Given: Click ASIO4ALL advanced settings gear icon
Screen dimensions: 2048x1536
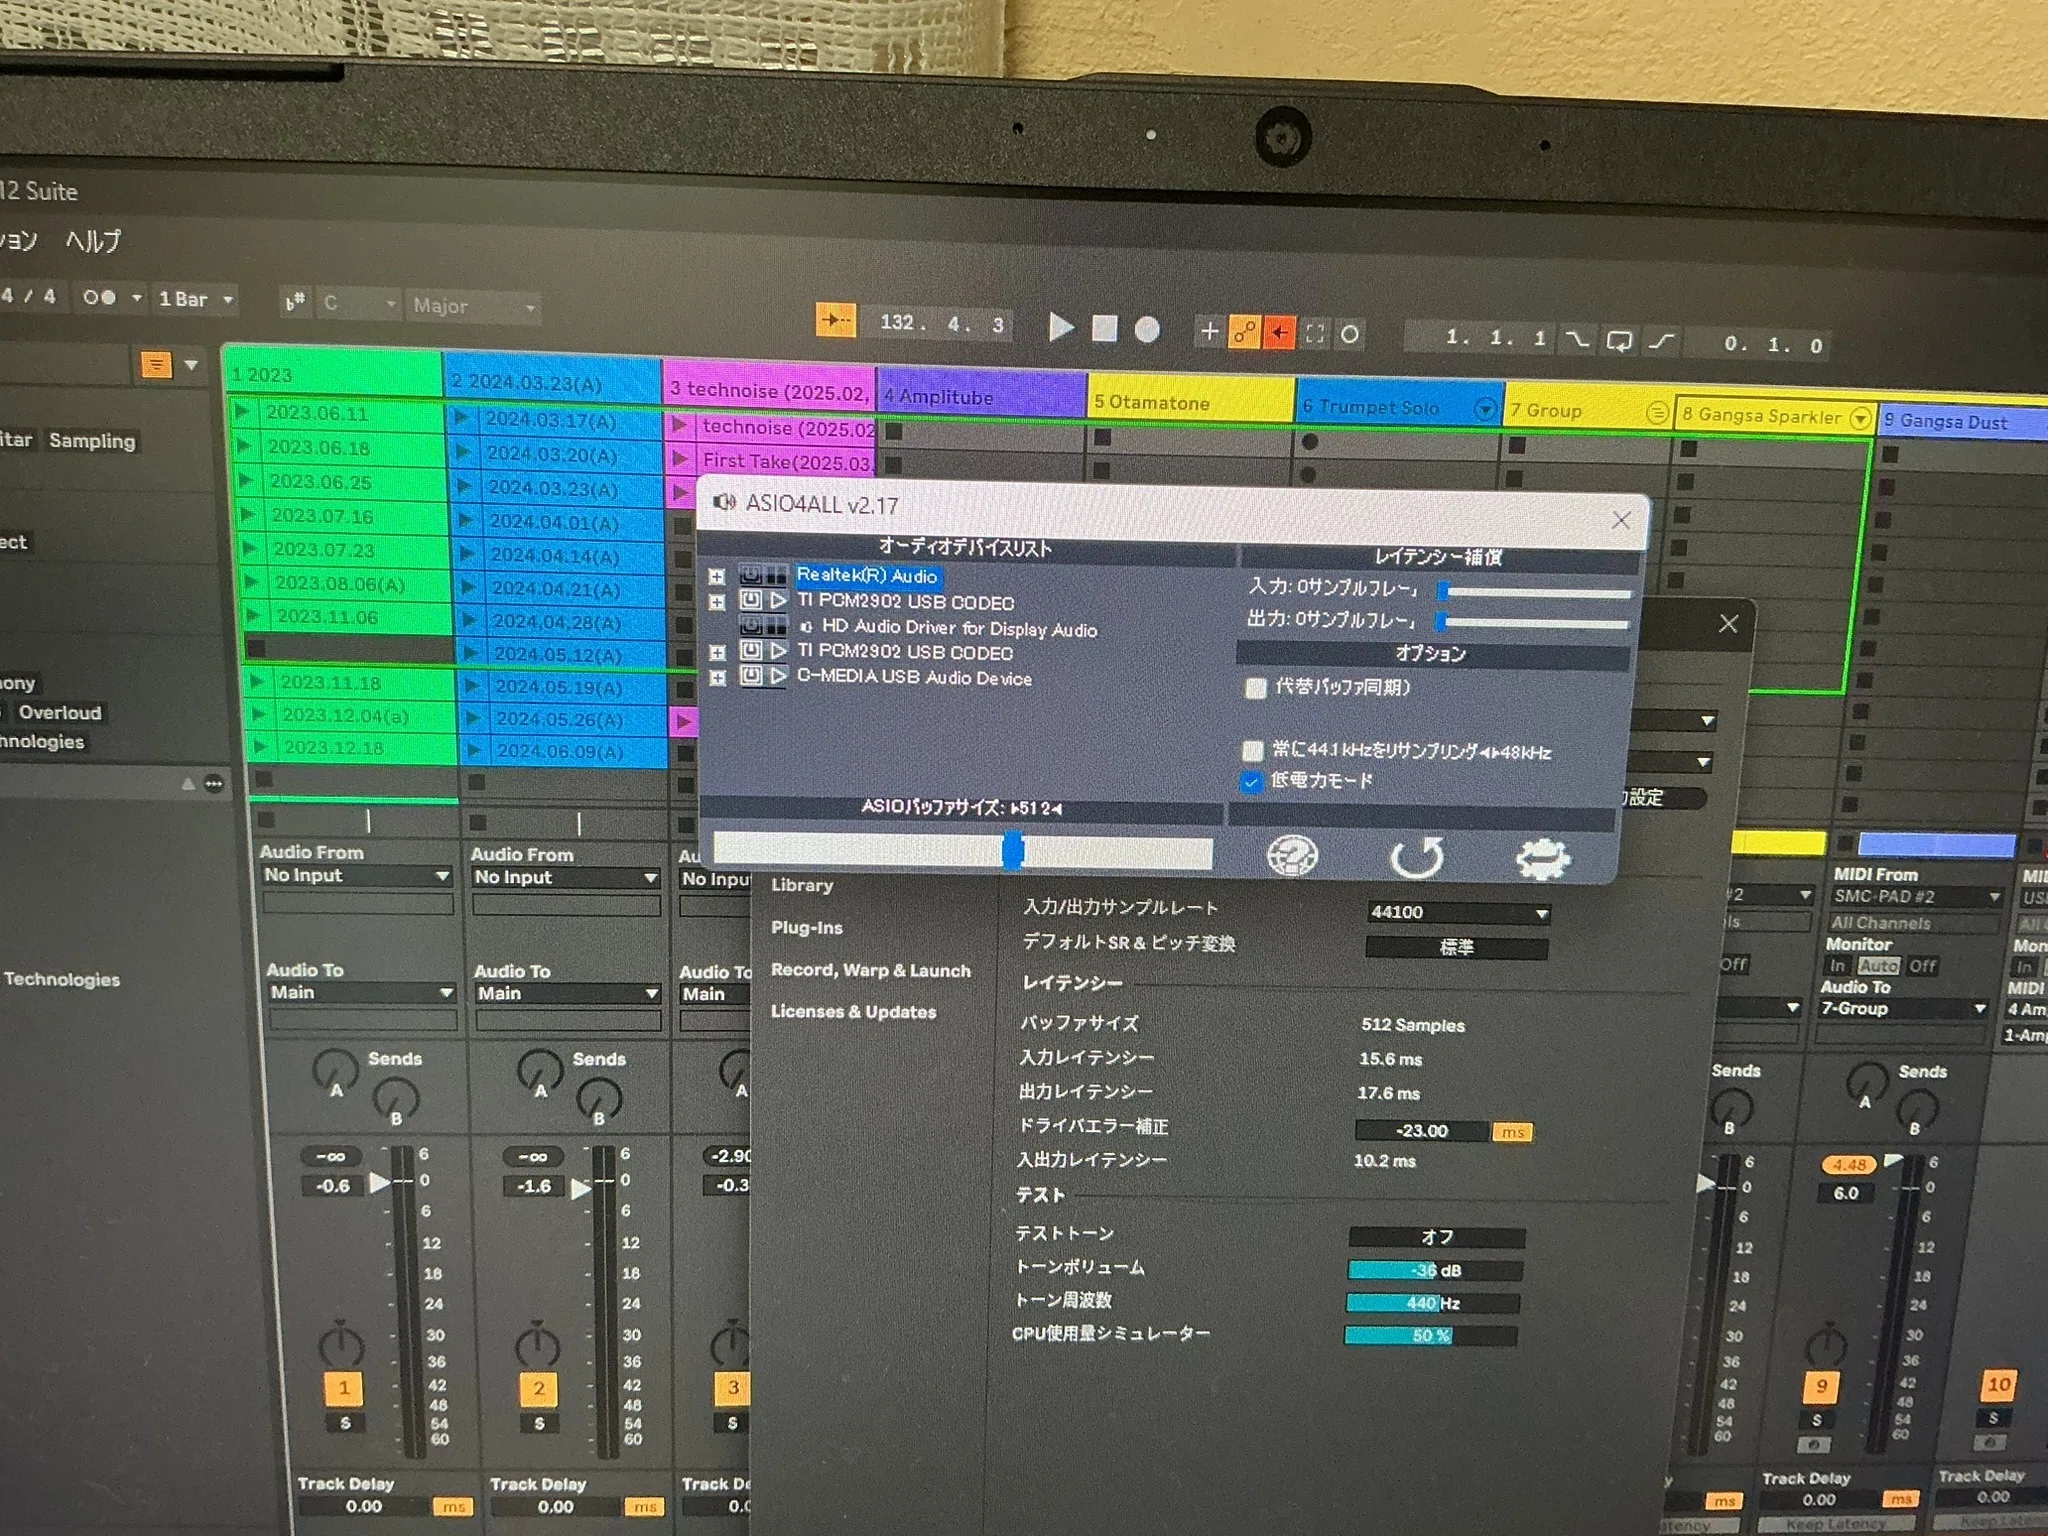Looking at the screenshot, I should (x=1543, y=859).
